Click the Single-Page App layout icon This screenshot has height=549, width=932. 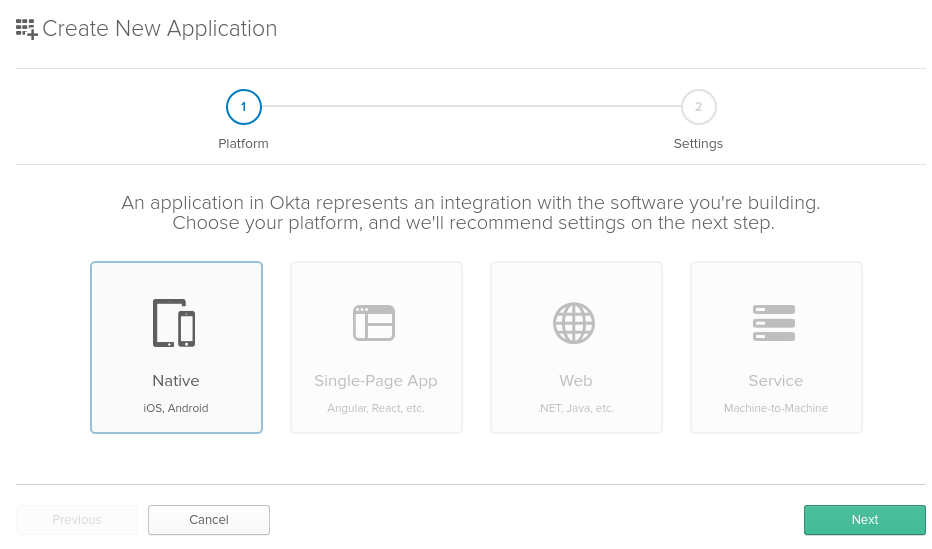click(x=374, y=323)
